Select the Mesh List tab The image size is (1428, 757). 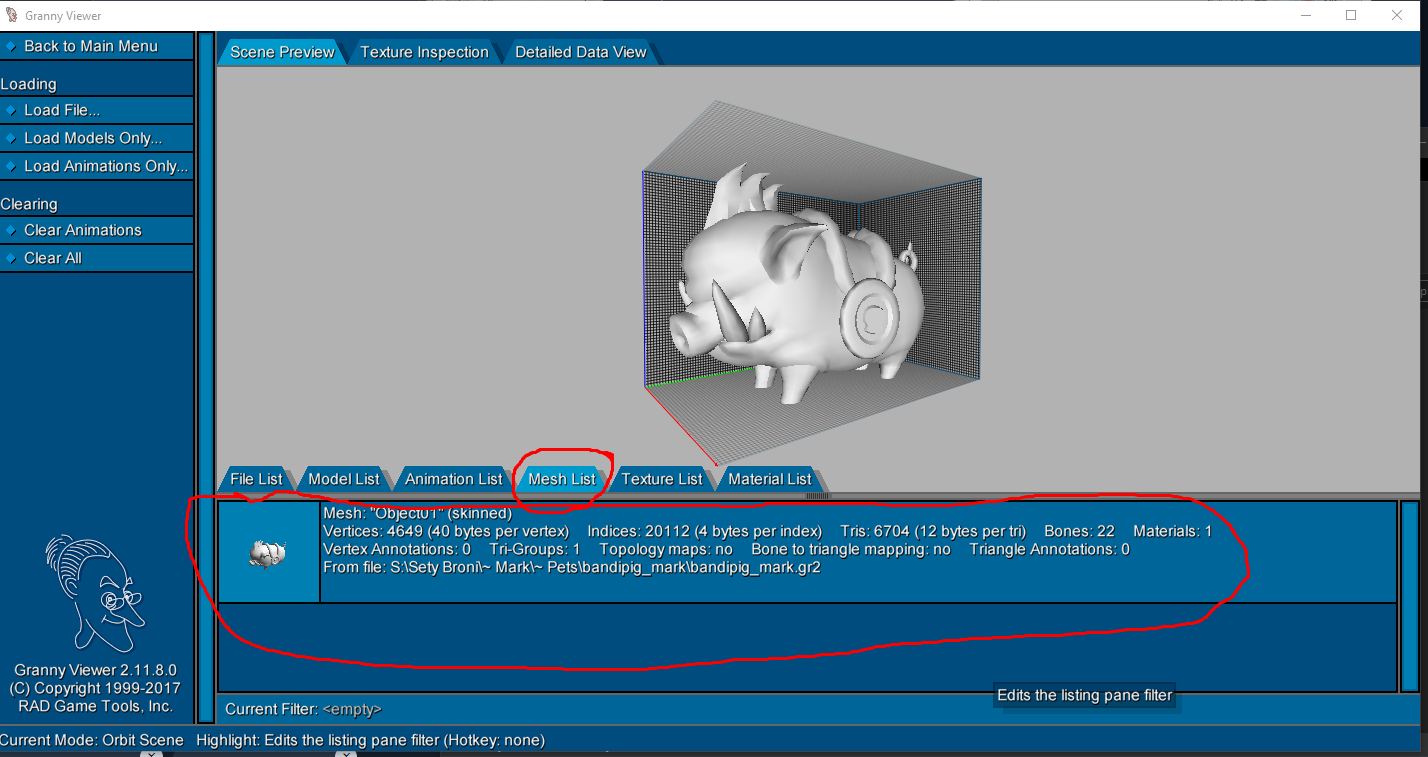coord(561,479)
